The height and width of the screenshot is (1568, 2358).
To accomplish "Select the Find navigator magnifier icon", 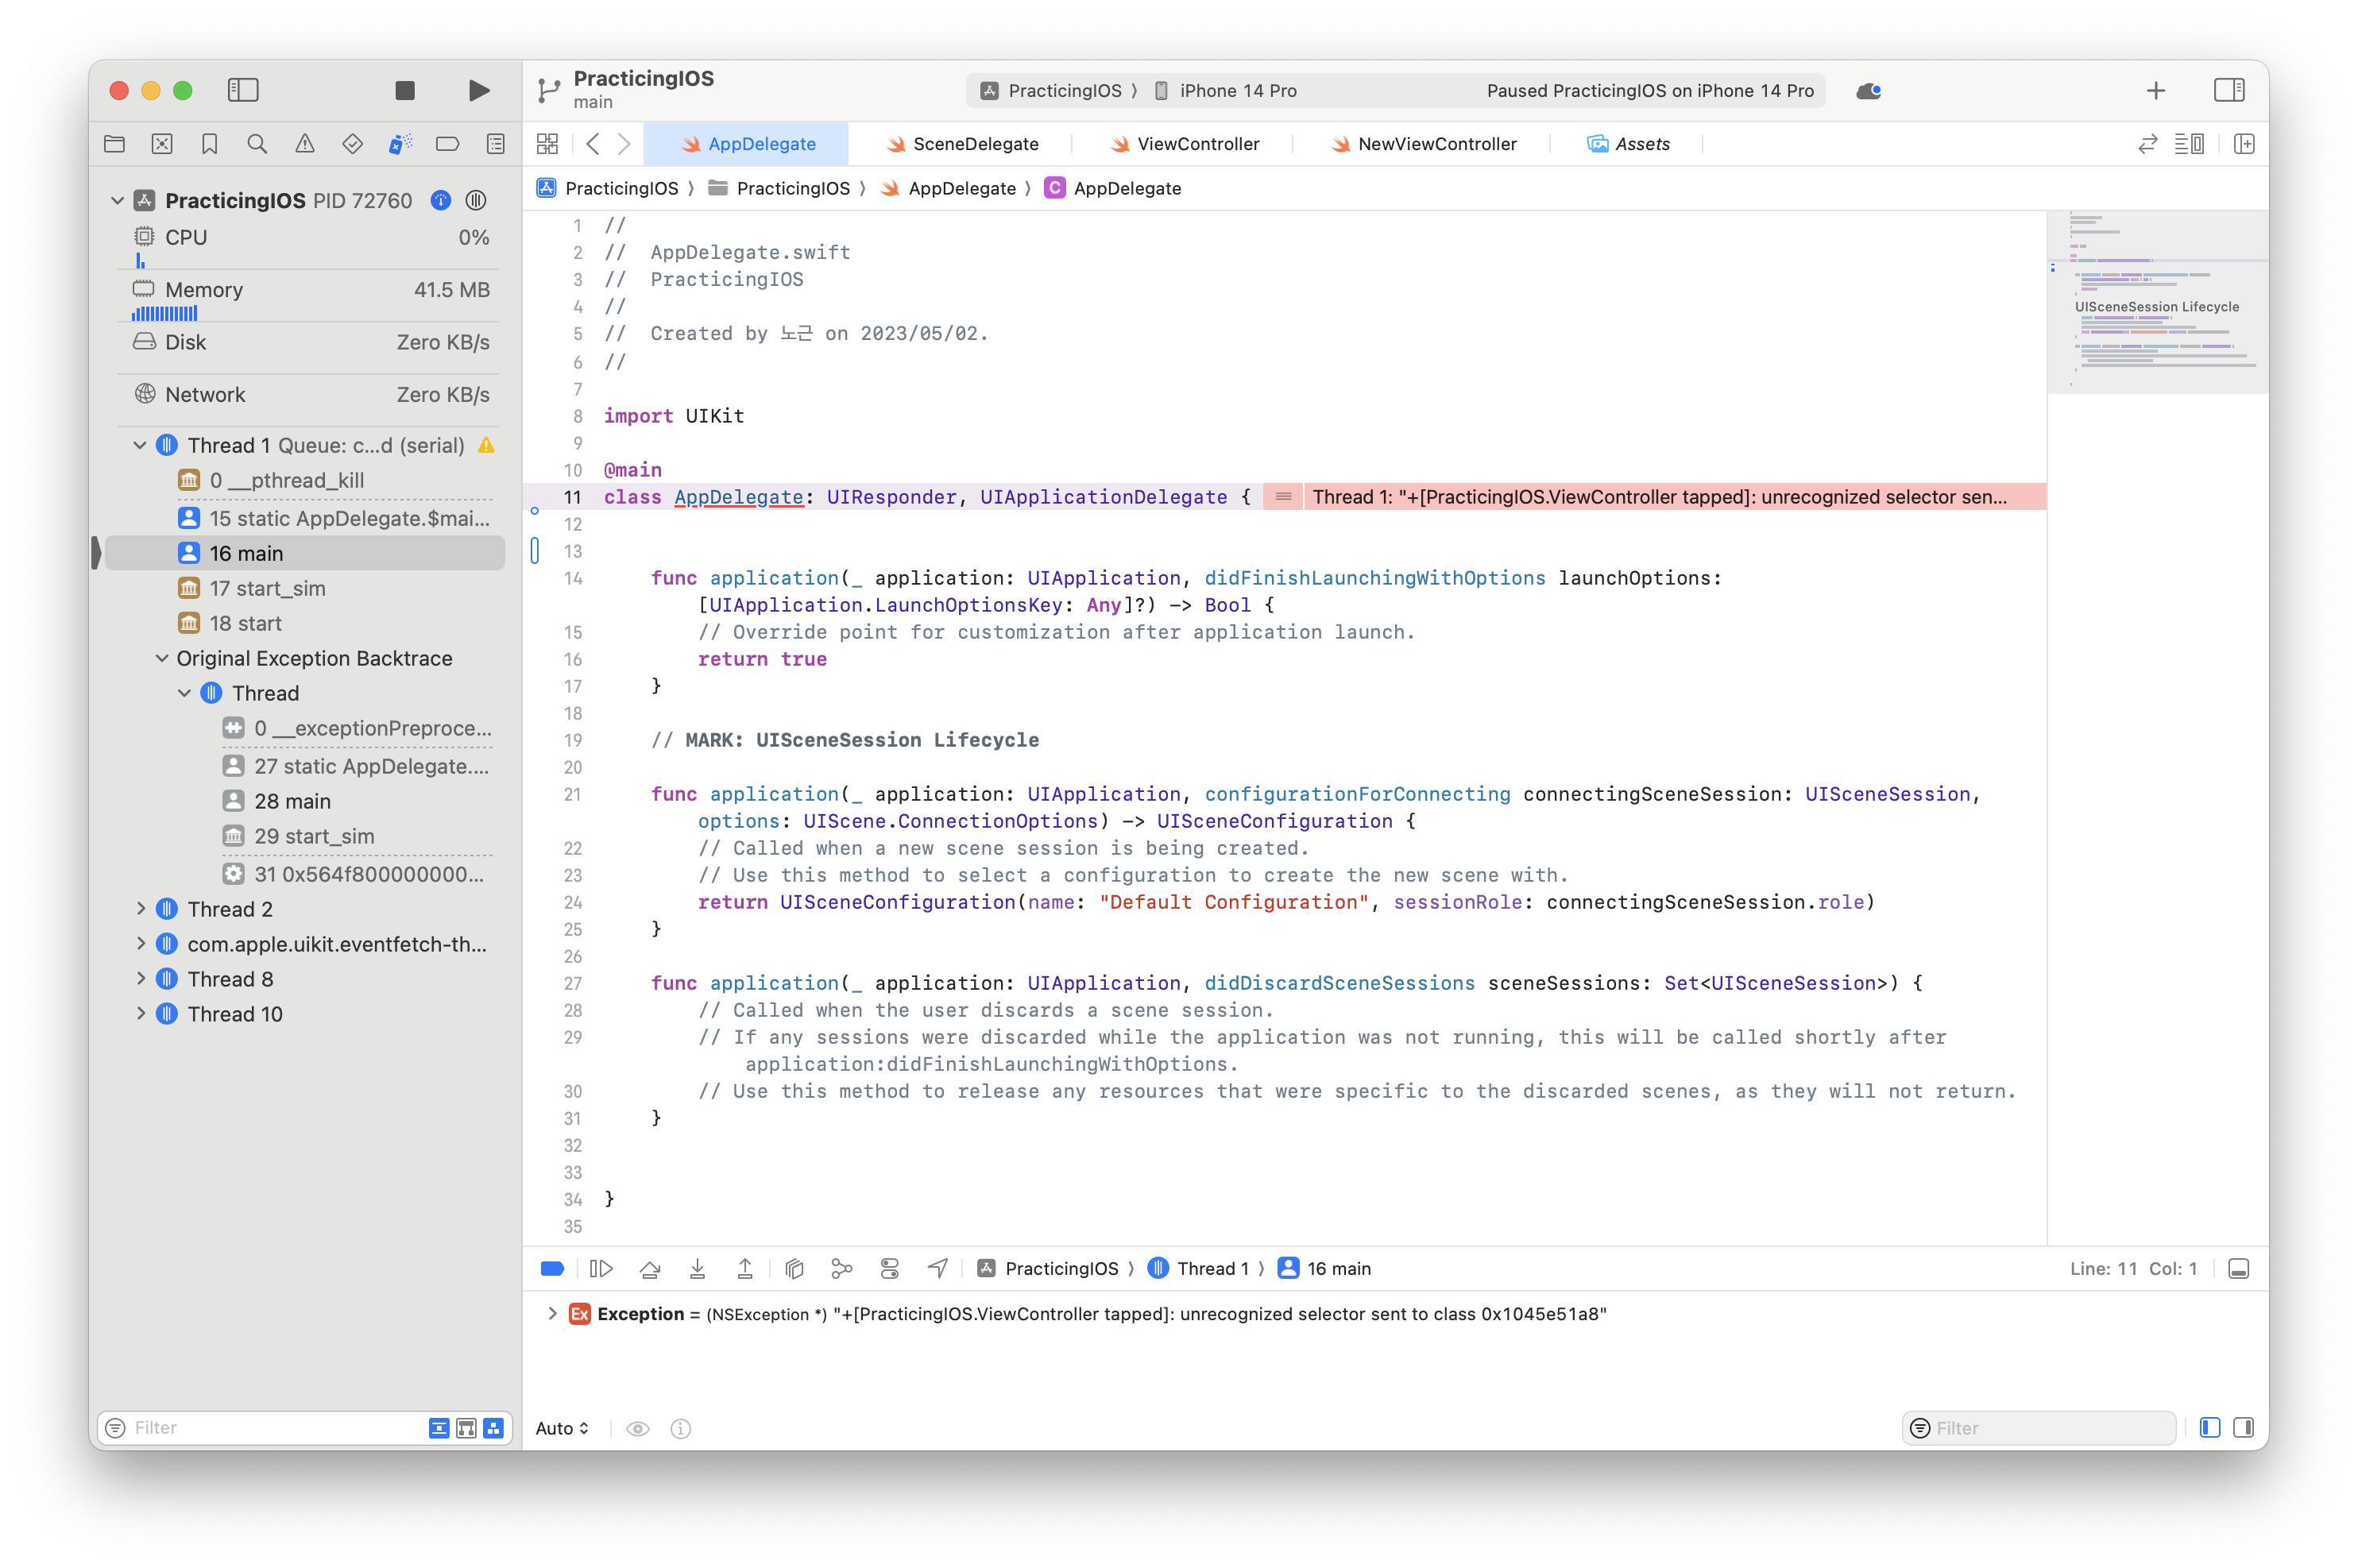I will click(257, 144).
